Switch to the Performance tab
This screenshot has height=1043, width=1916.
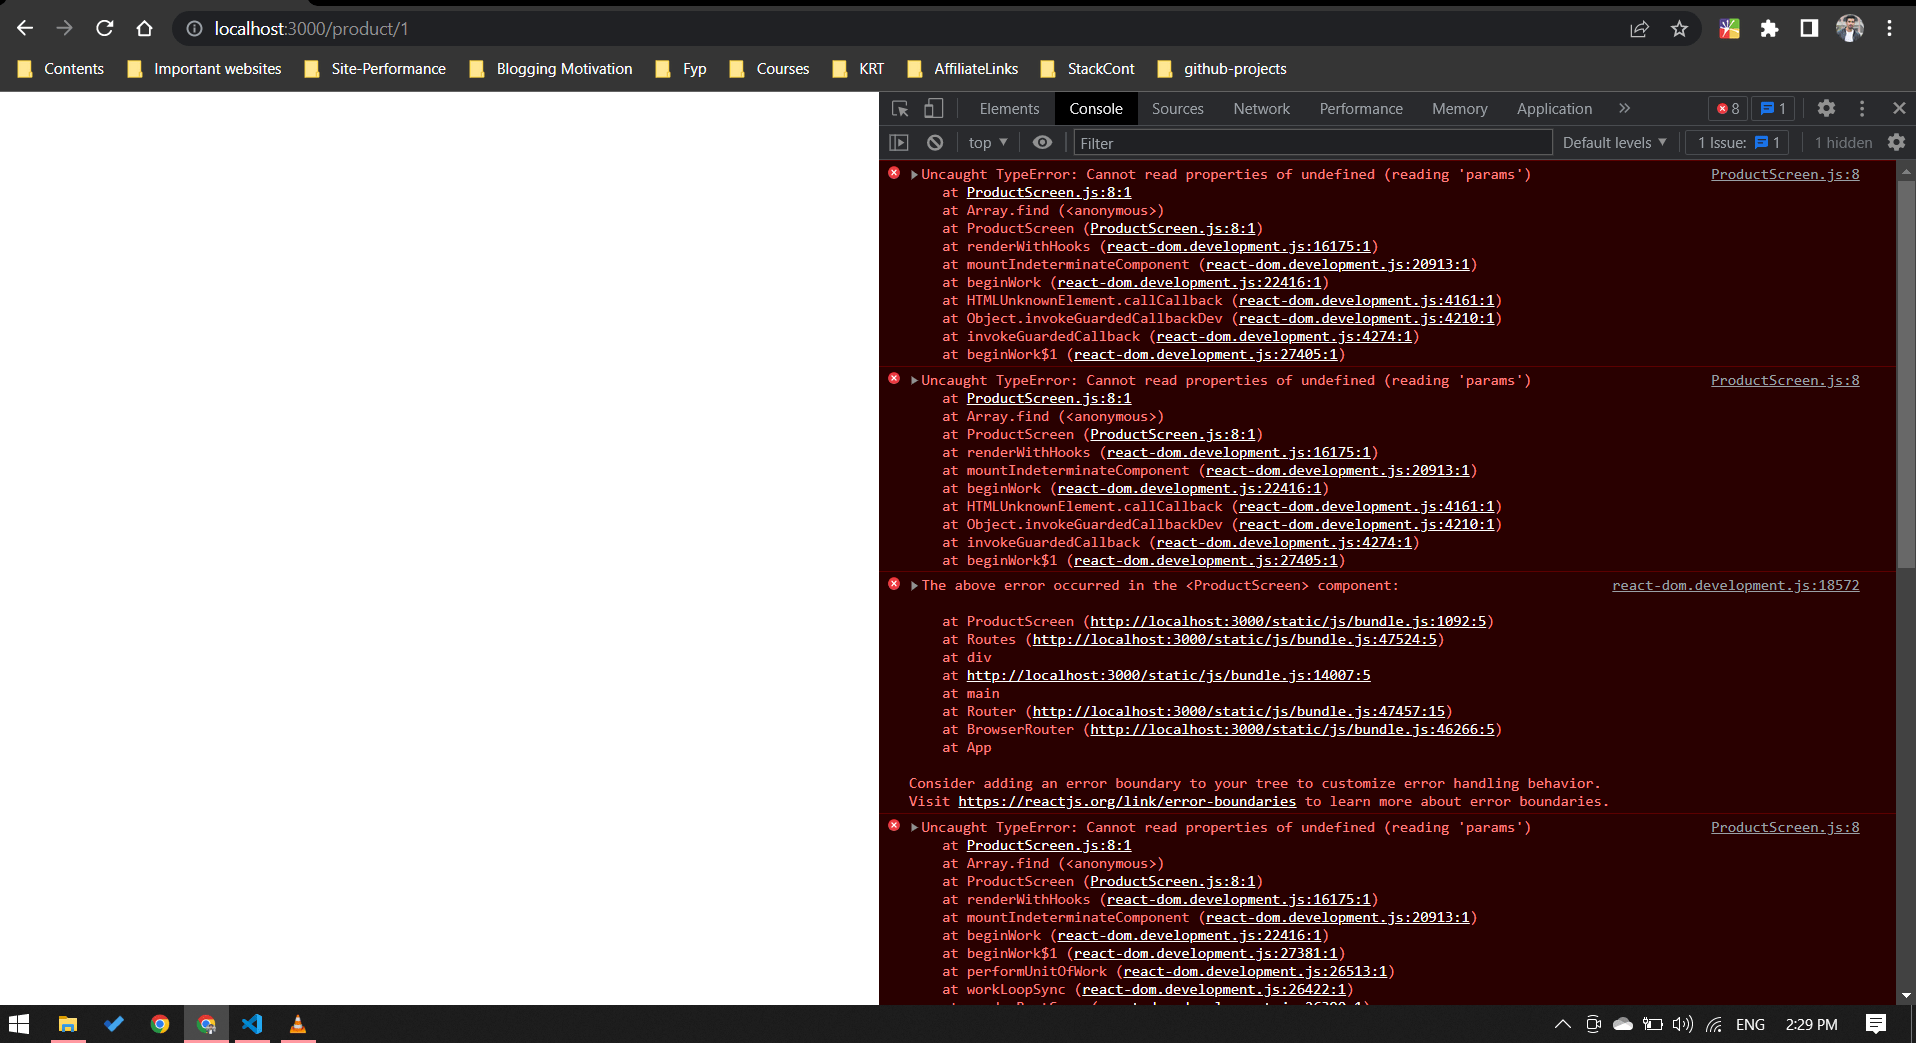(x=1360, y=109)
